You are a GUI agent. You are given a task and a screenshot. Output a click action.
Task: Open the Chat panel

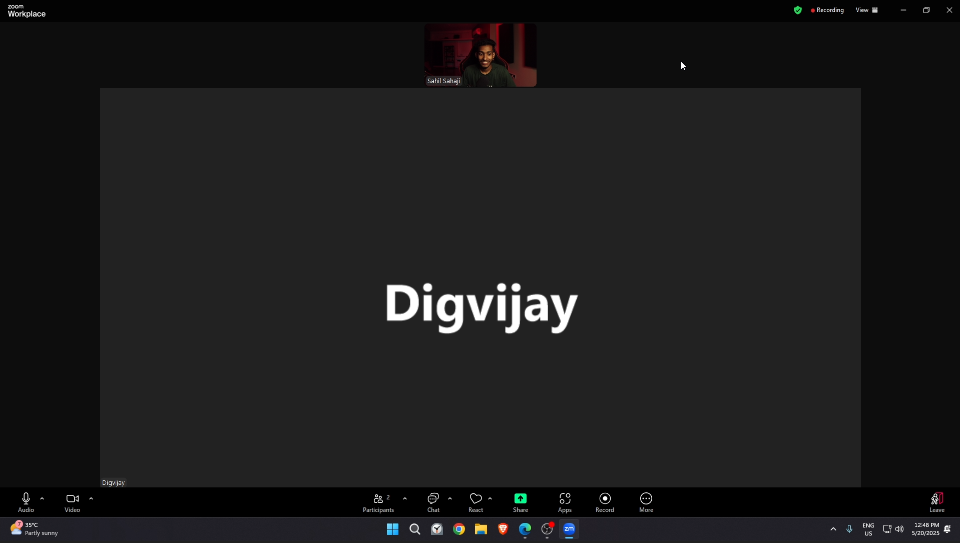pyautogui.click(x=433, y=501)
